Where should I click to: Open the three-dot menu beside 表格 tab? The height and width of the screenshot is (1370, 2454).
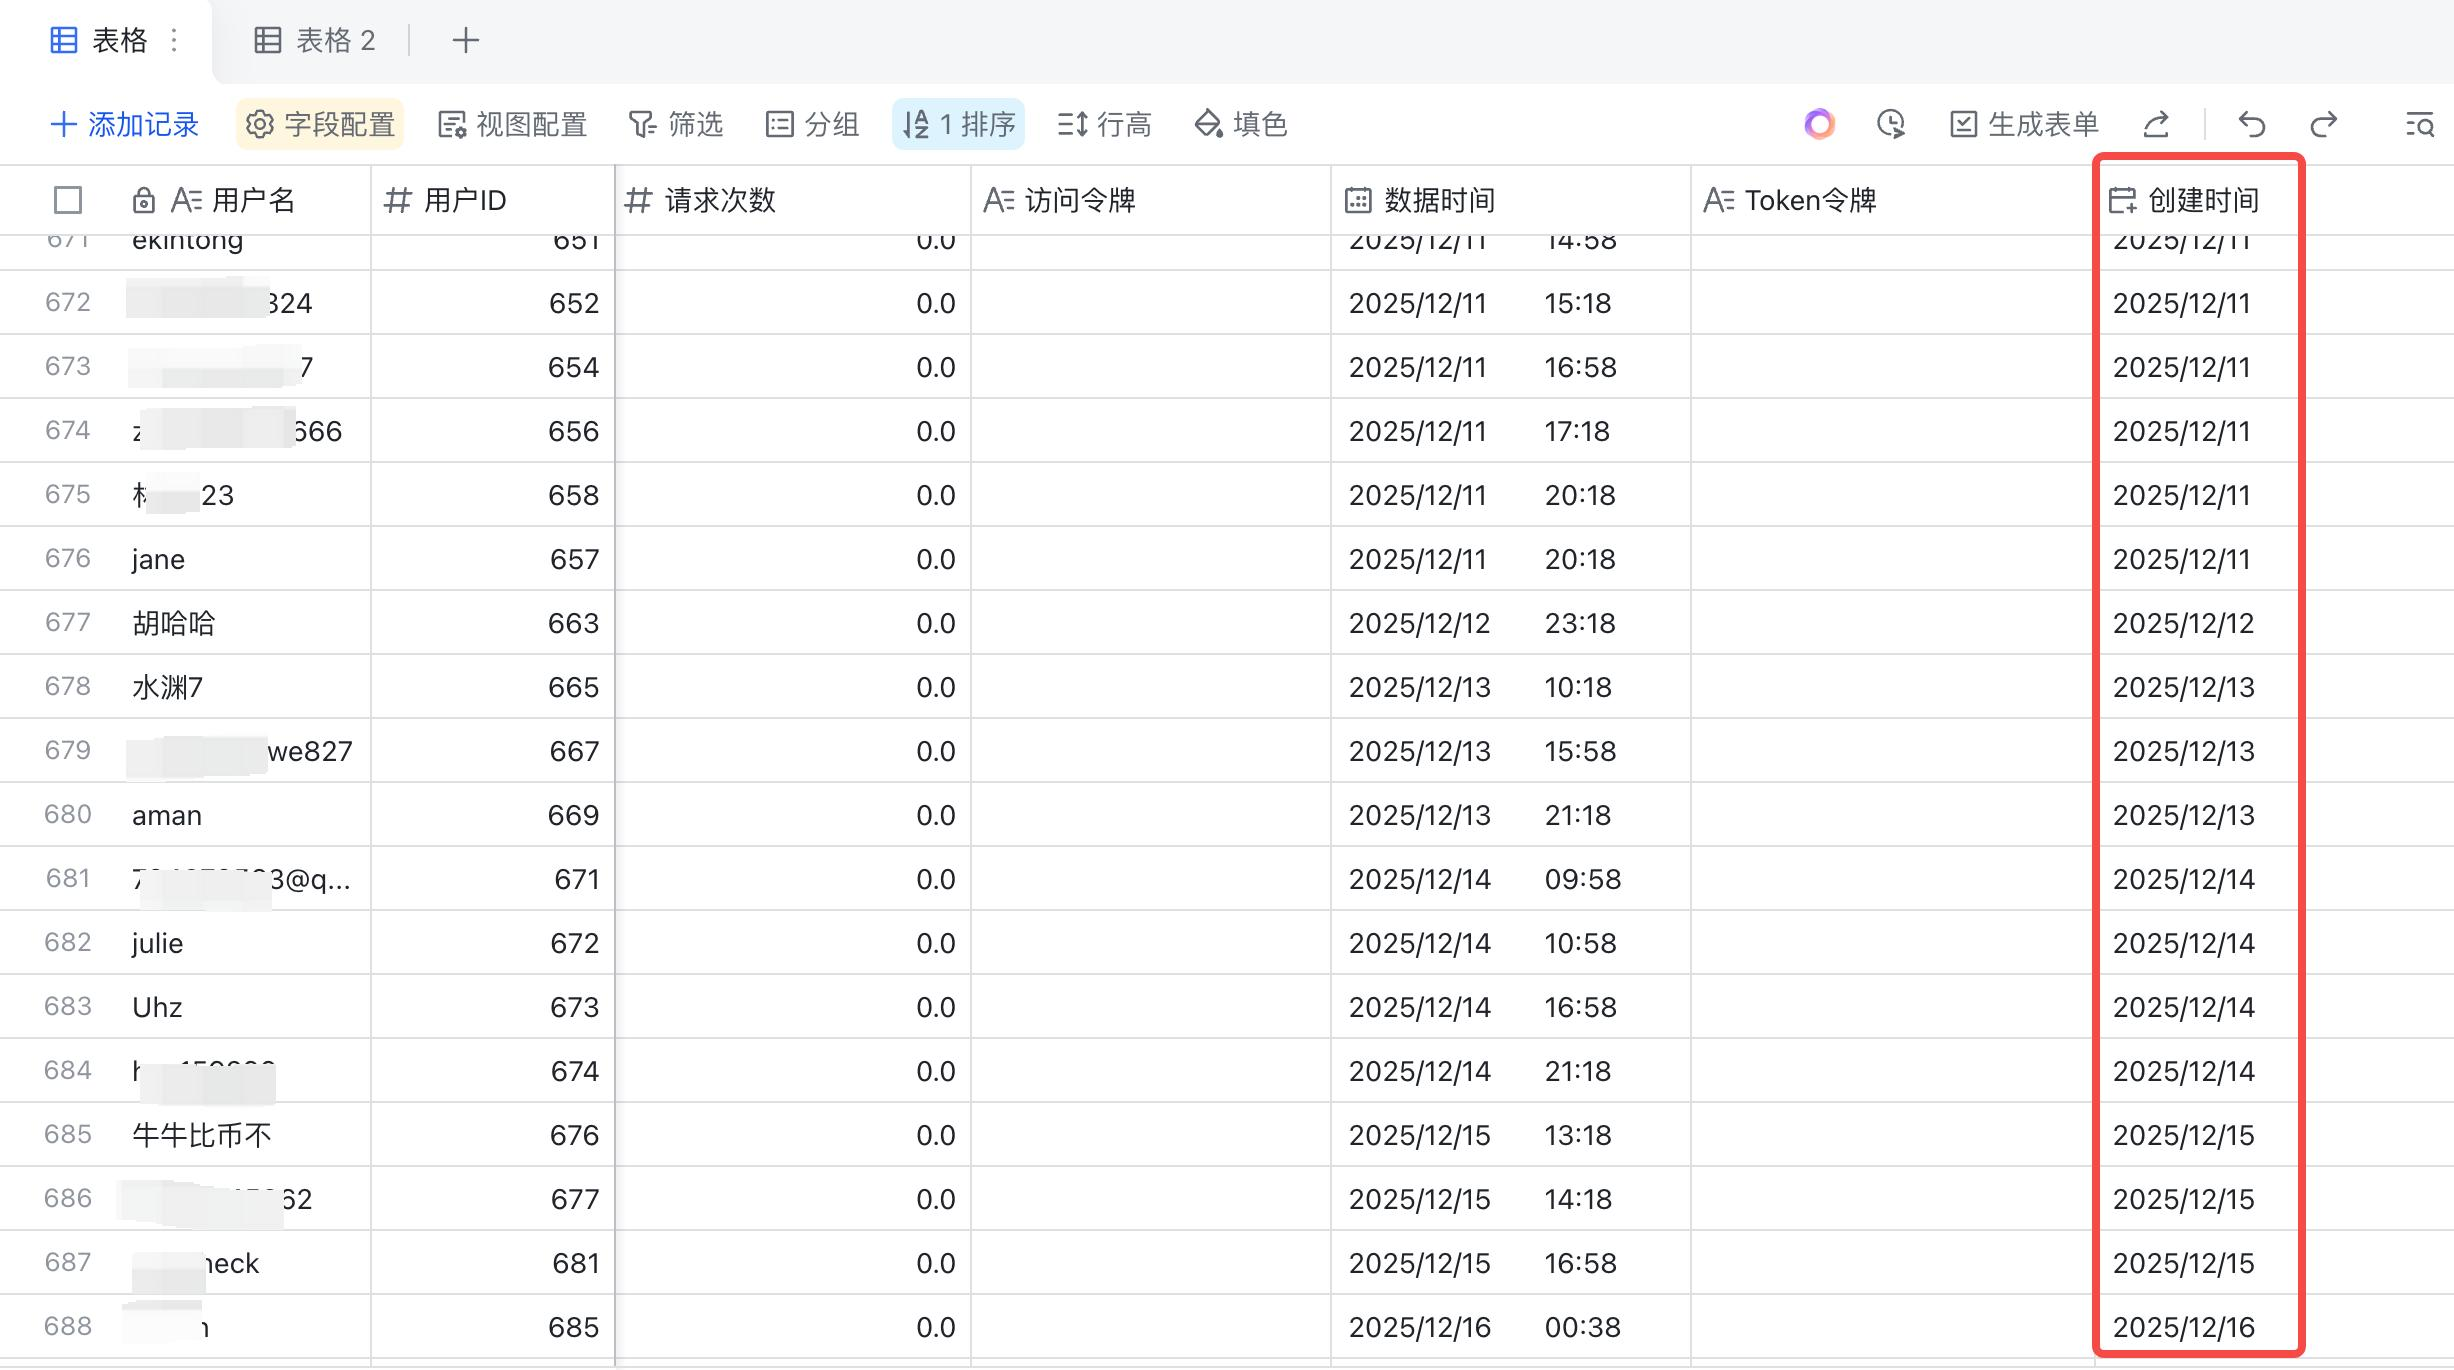point(175,40)
